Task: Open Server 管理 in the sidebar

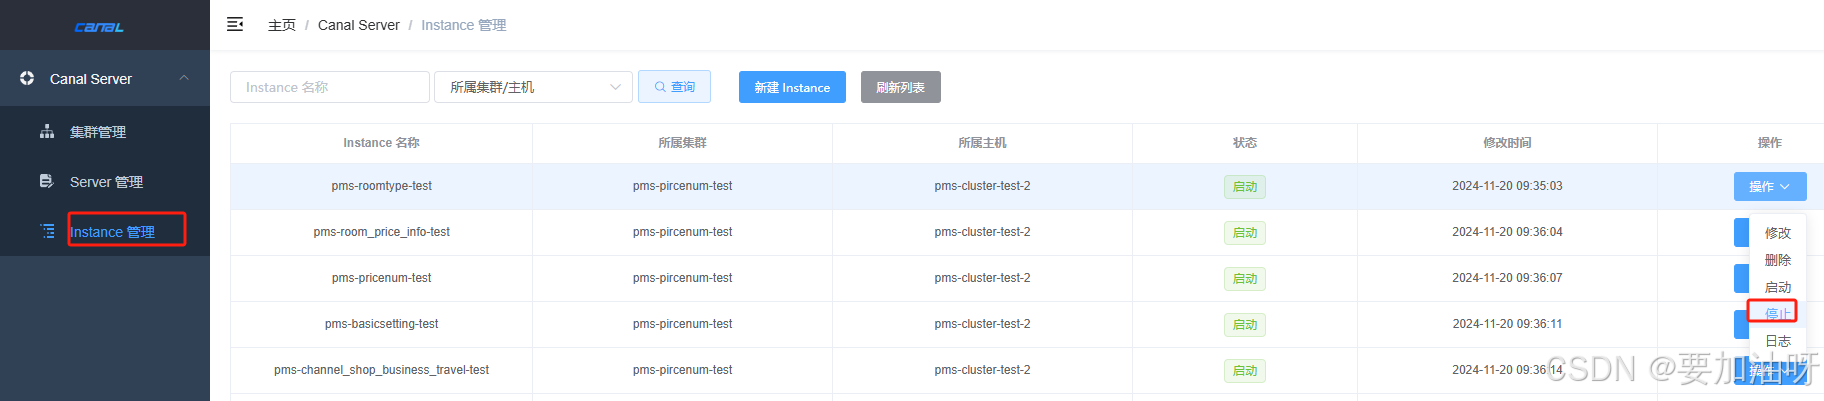Action: pyautogui.click(x=107, y=182)
